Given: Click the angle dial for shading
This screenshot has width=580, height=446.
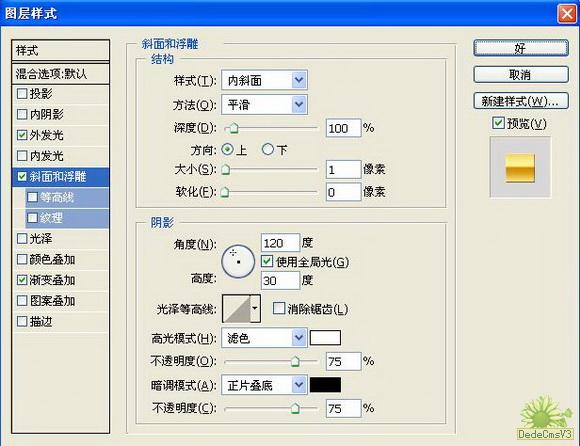Looking at the screenshot, I should [x=238, y=261].
